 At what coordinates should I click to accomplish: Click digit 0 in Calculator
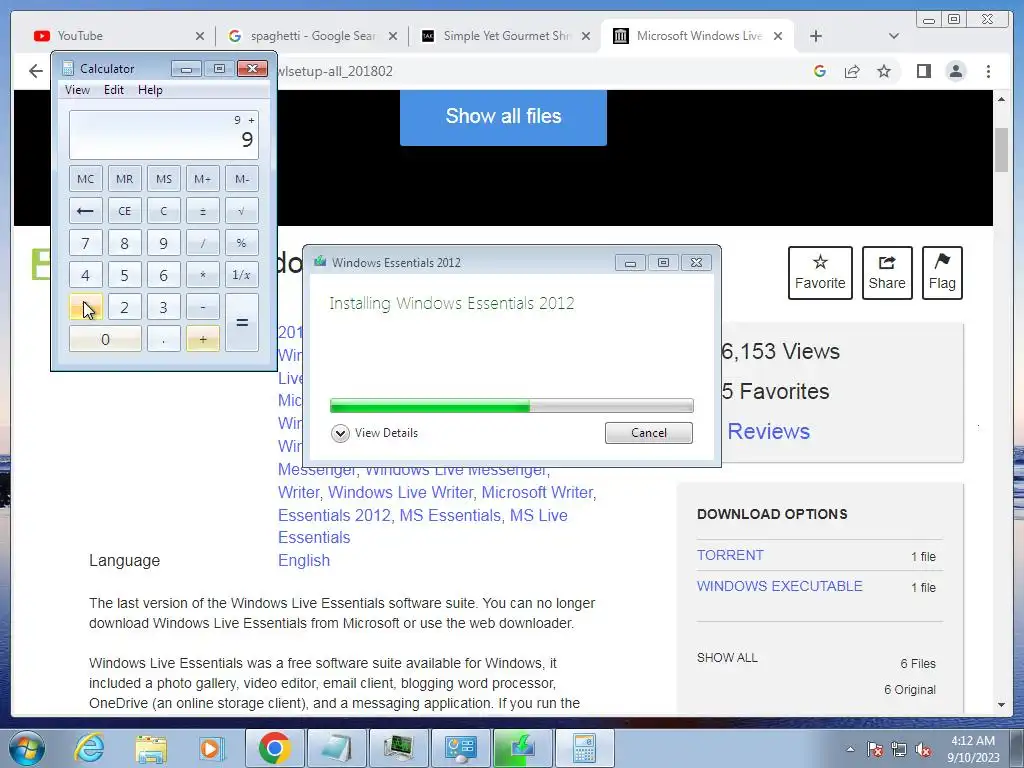[105, 339]
